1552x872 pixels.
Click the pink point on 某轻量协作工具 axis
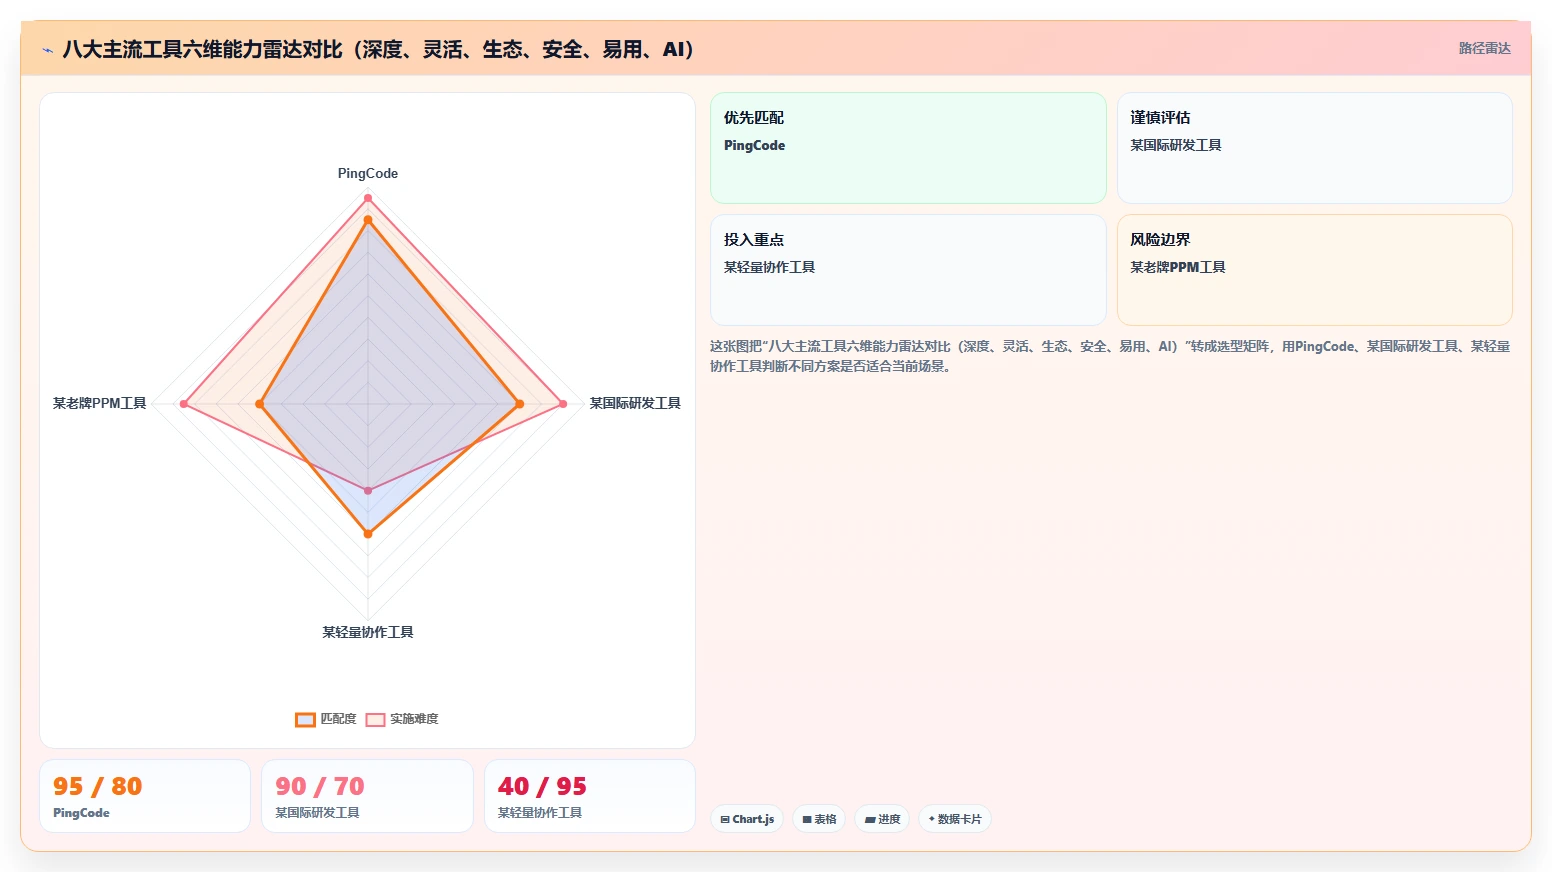368,491
